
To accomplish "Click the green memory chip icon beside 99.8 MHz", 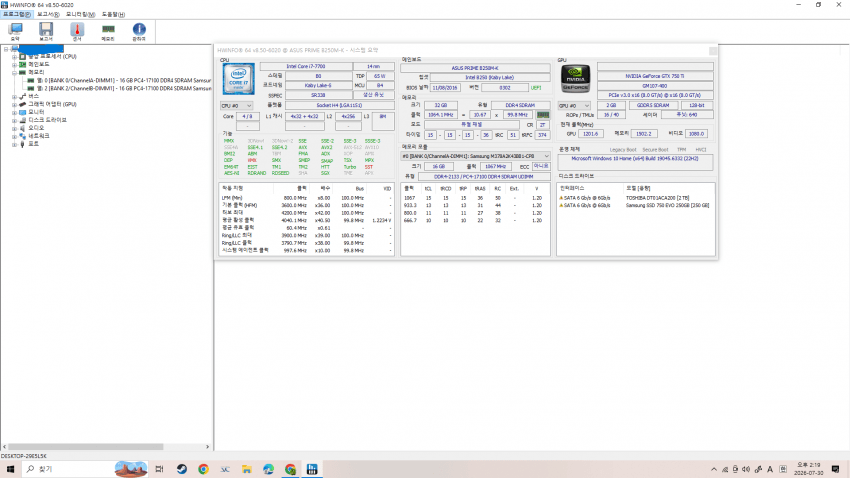I will 543,115.
